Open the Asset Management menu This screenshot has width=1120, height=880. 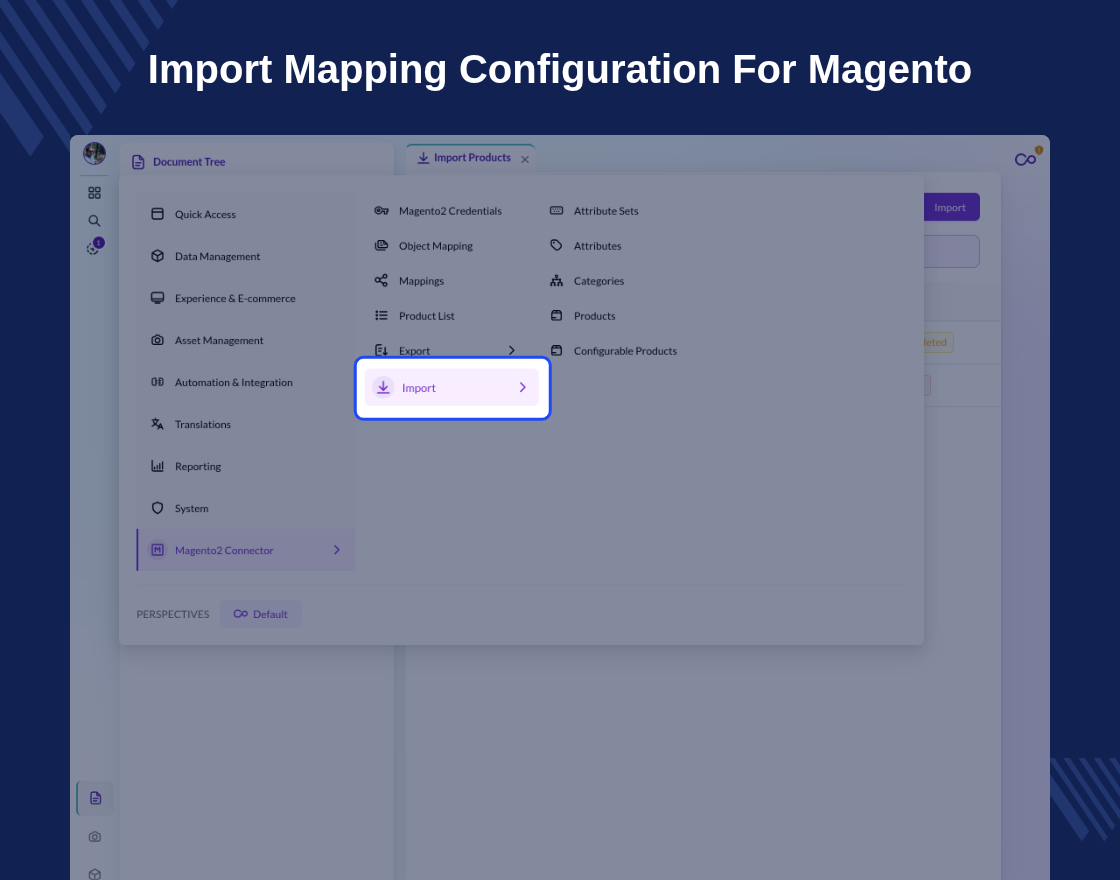pyautogui.click(x=246, y=340)
